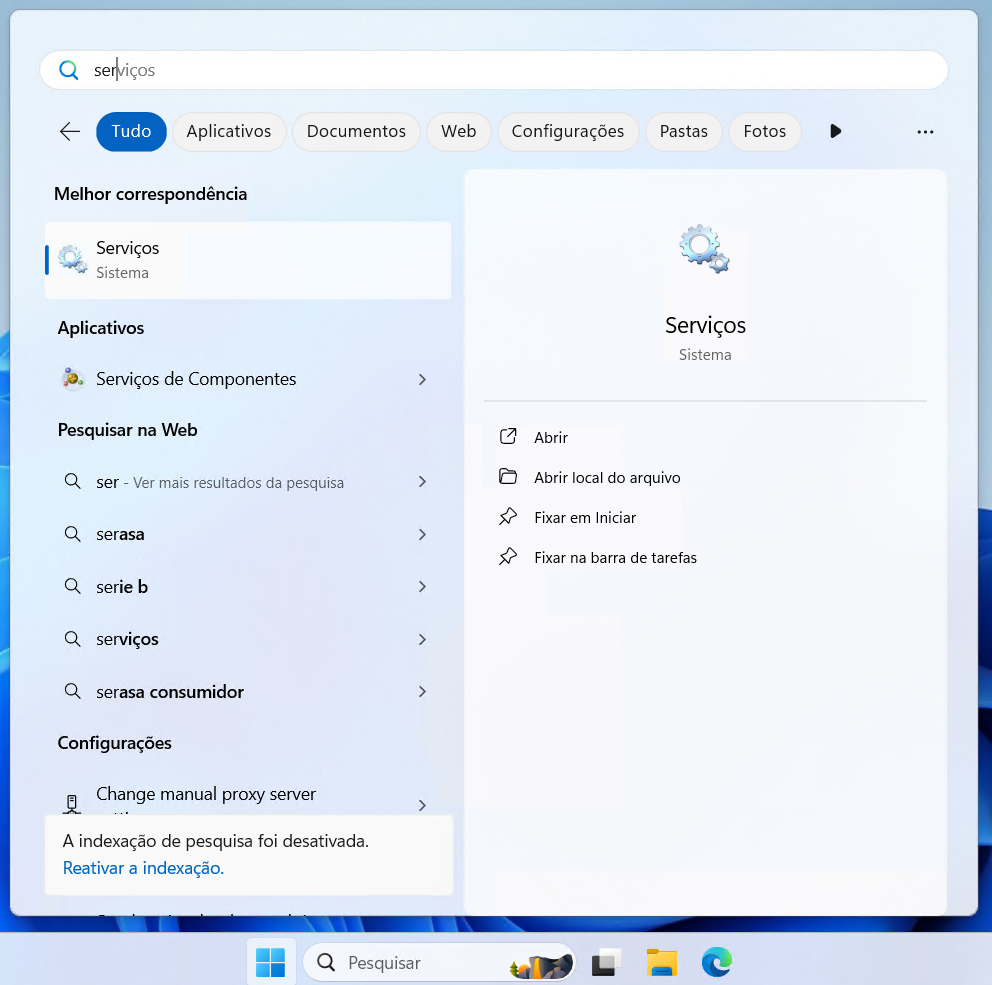
Task: Click the Pesquisar taskbar search box
Action: coord(439,962)
